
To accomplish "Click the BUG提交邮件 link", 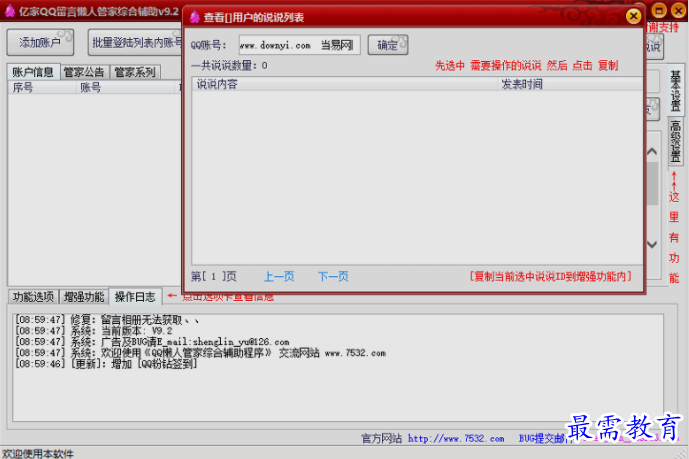I will click(544, 438).
